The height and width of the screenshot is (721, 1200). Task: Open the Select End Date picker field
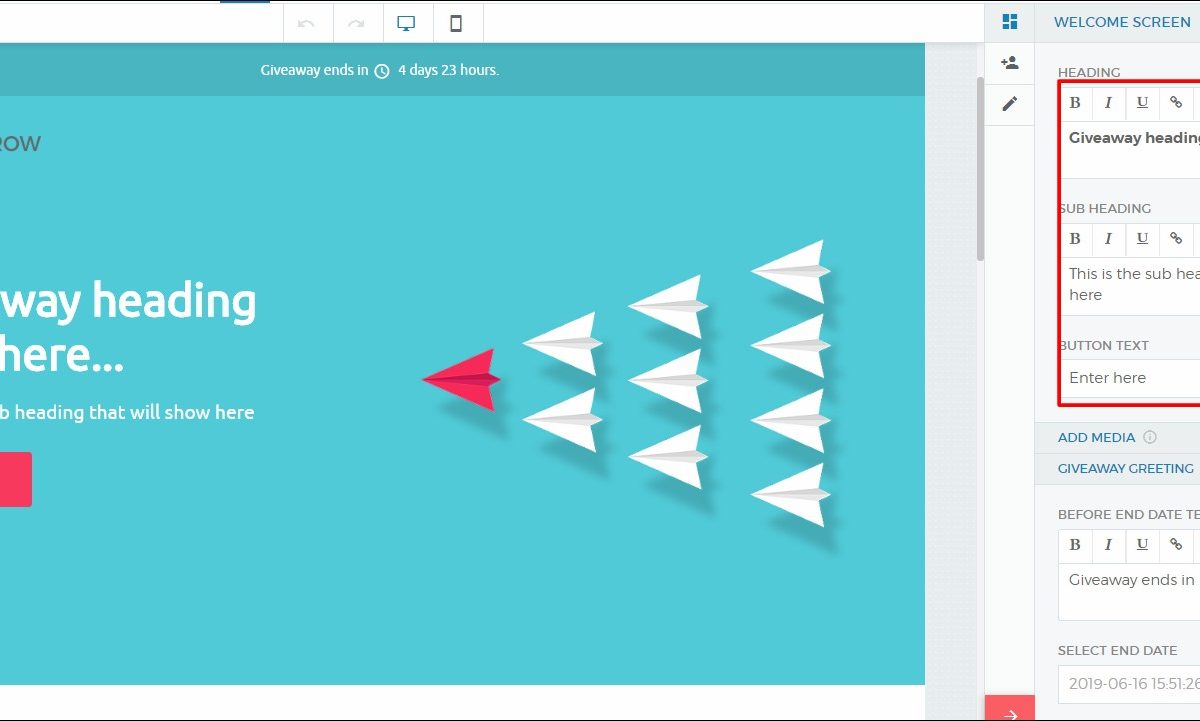[x=1128, y=684]
